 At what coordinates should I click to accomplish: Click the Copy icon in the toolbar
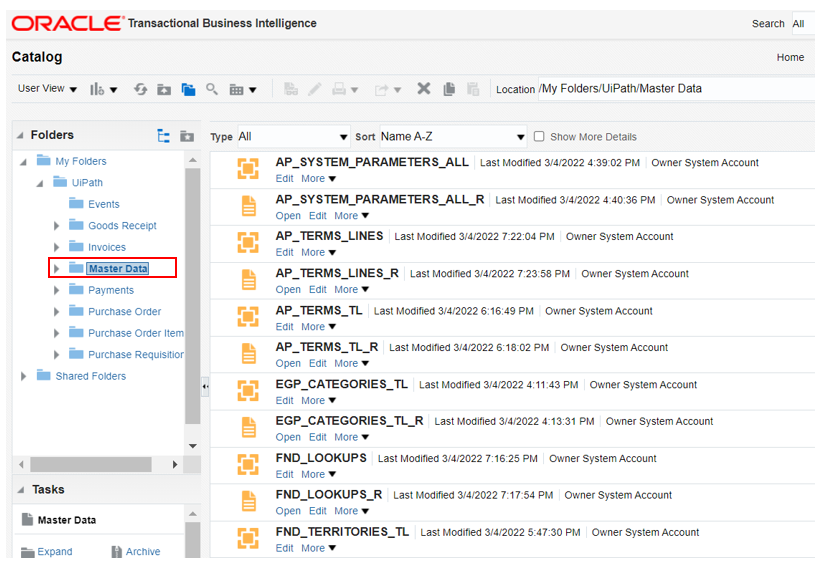pos(449,89)
